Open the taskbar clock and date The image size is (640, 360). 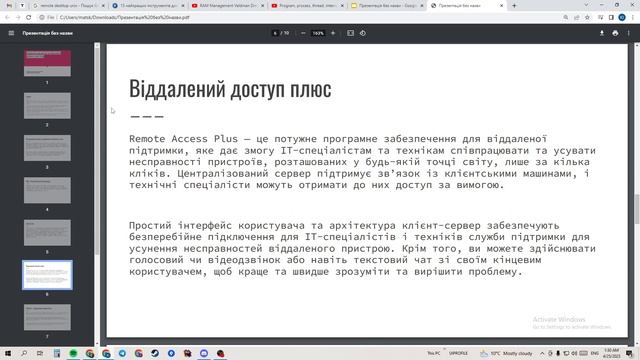[x=611, y=353]
